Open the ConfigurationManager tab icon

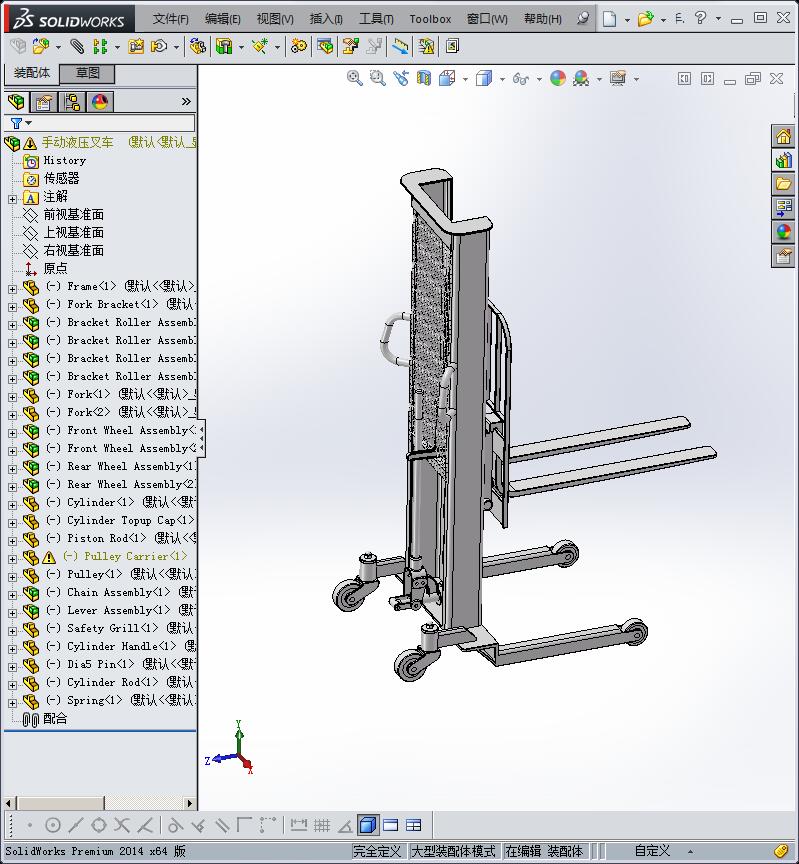click(x=72, y=102)
